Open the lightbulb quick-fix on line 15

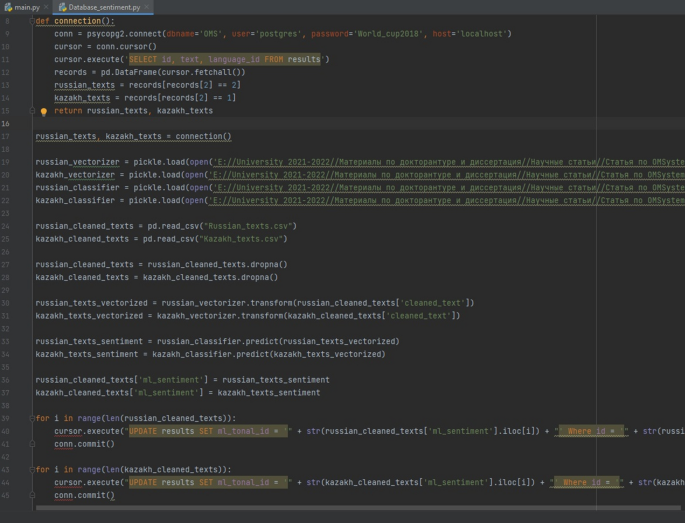click(x=44, y=111)
